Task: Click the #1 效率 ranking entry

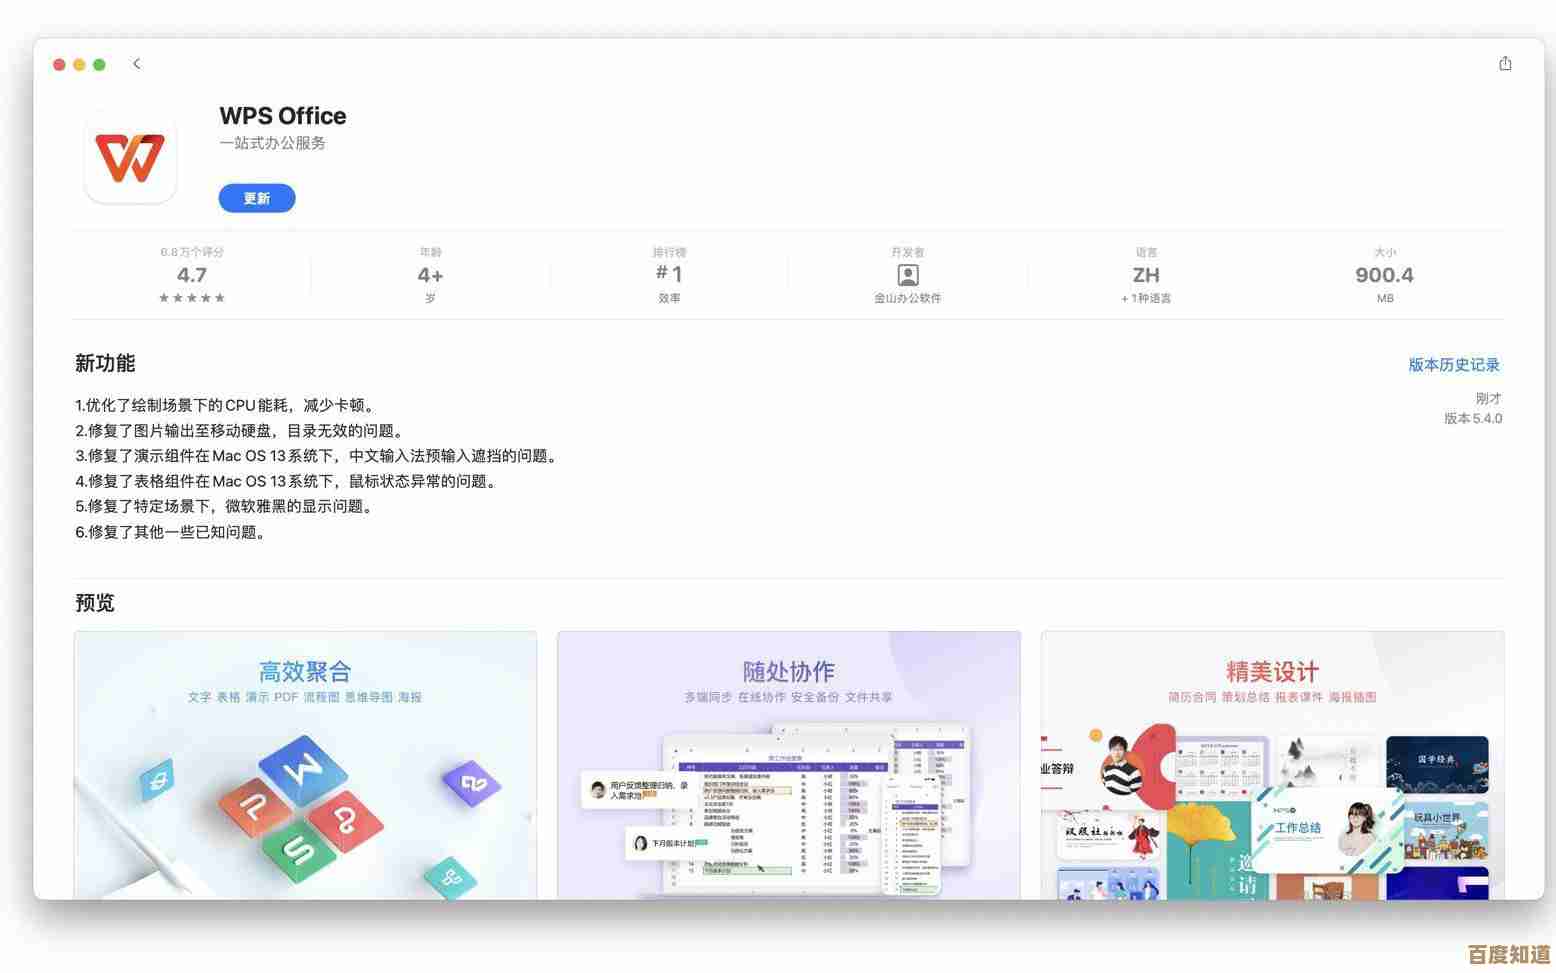Action: pos(668,275)
